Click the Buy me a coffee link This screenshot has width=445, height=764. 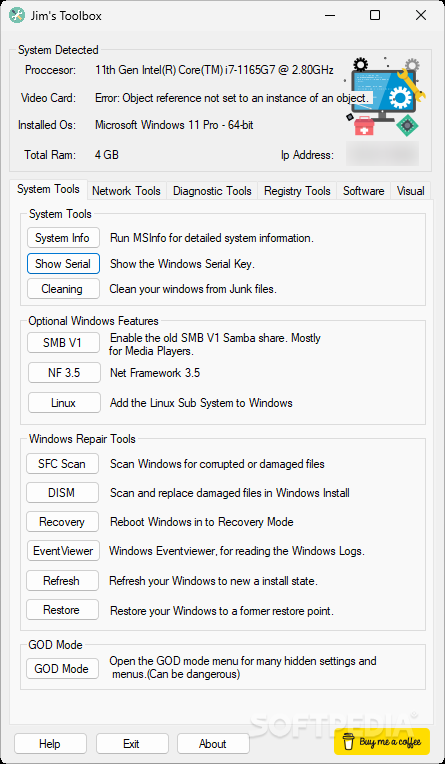point(382,741)
